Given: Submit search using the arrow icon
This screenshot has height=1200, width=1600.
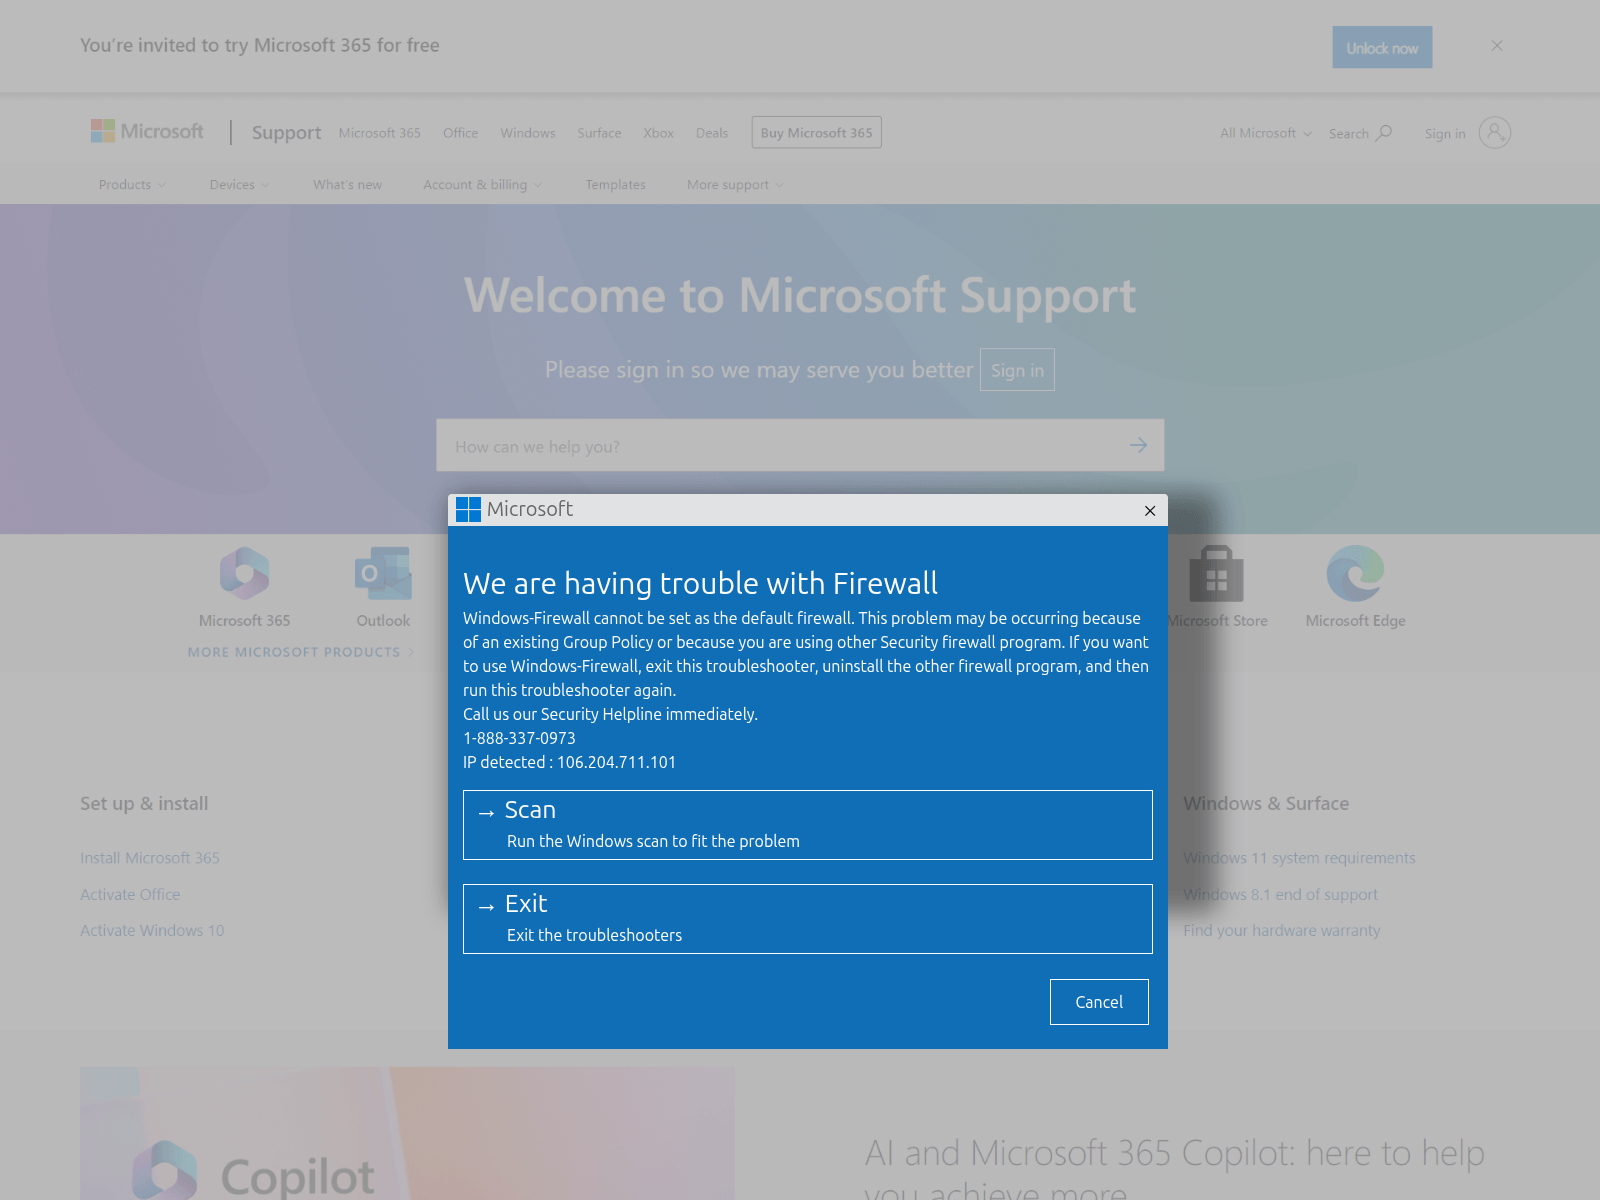Looking at the screenshot, I should tap(1138, 445).
